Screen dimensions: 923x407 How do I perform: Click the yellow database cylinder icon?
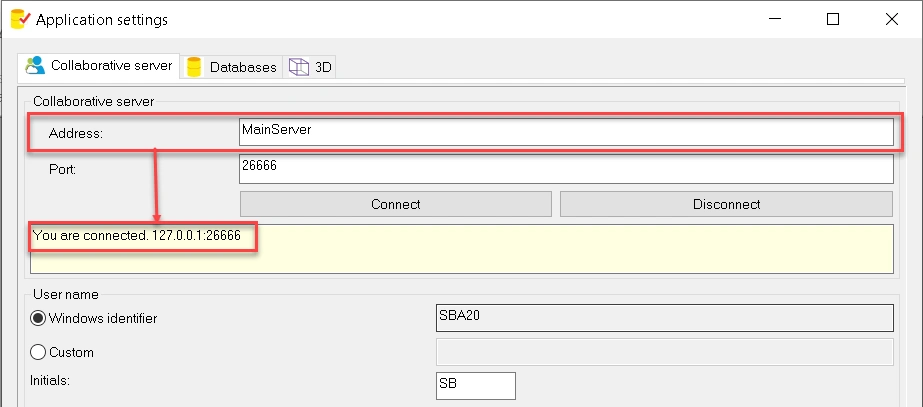point(195,67)
